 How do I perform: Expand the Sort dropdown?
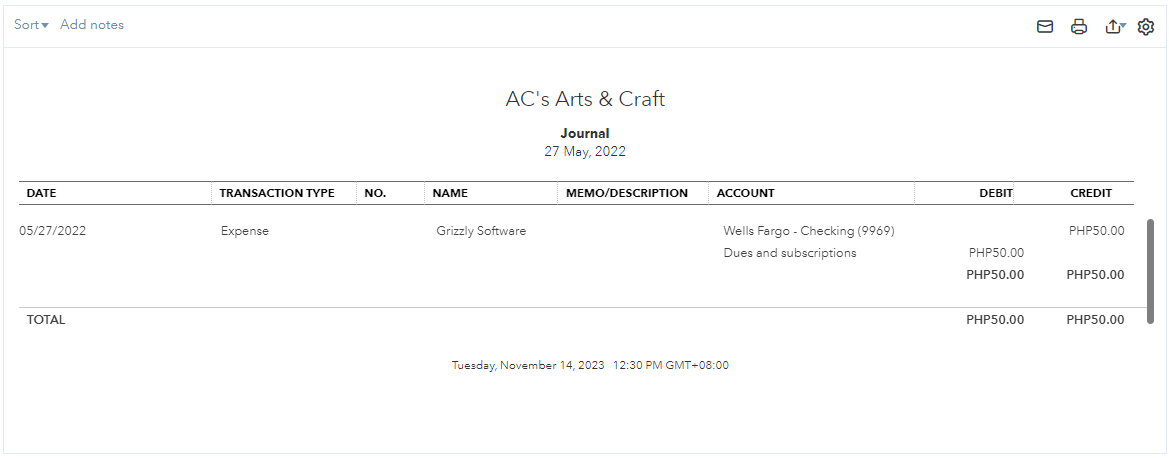[x=31, y=25]
